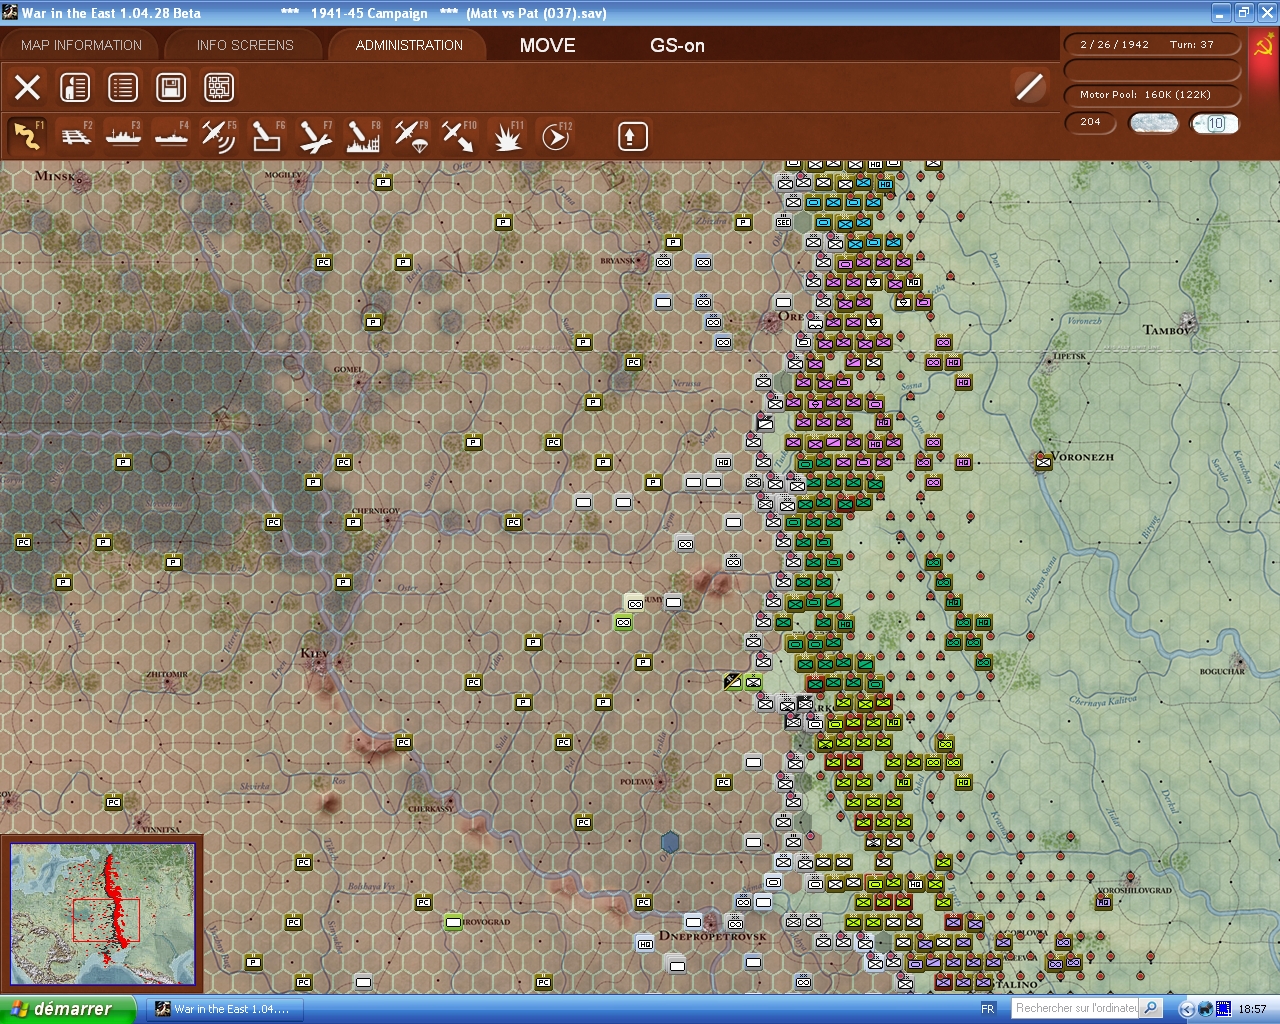Viewport: 1280px width, 1024px height.
Task: Open the démarrer Start button
Action: pyautogui.click(x=67, y=1009)
